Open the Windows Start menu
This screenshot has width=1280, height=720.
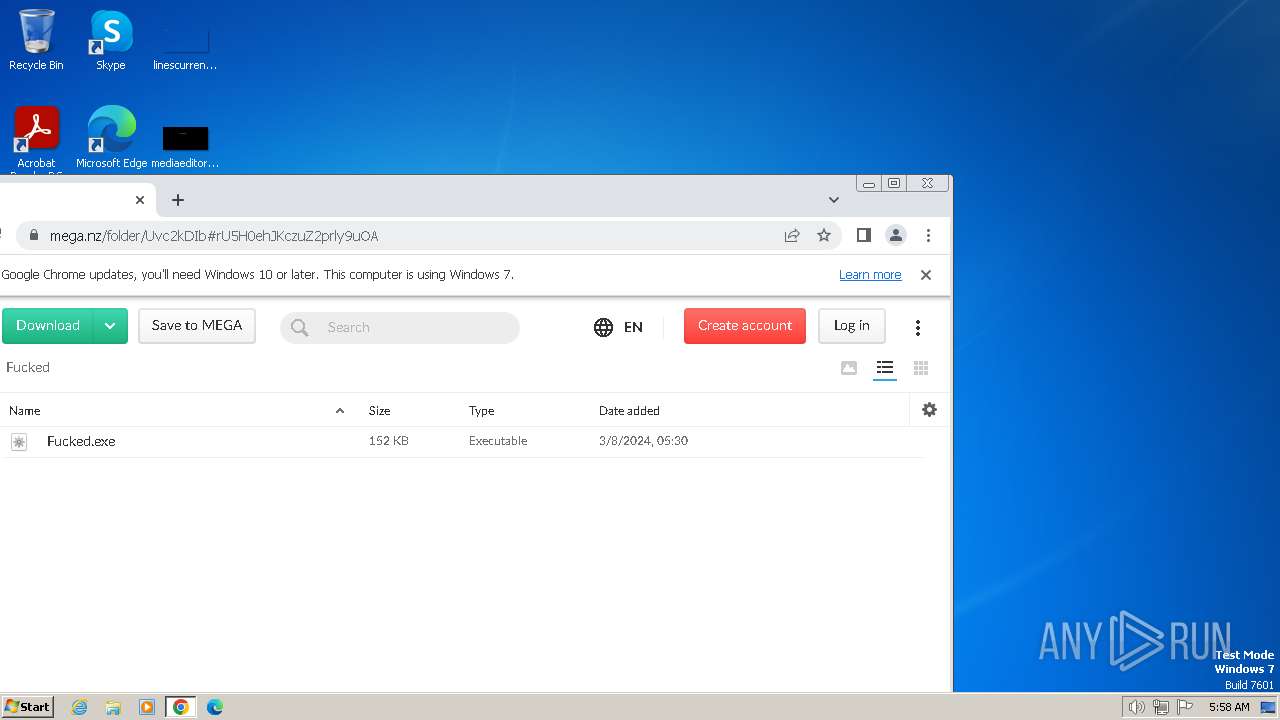(28, 706)
